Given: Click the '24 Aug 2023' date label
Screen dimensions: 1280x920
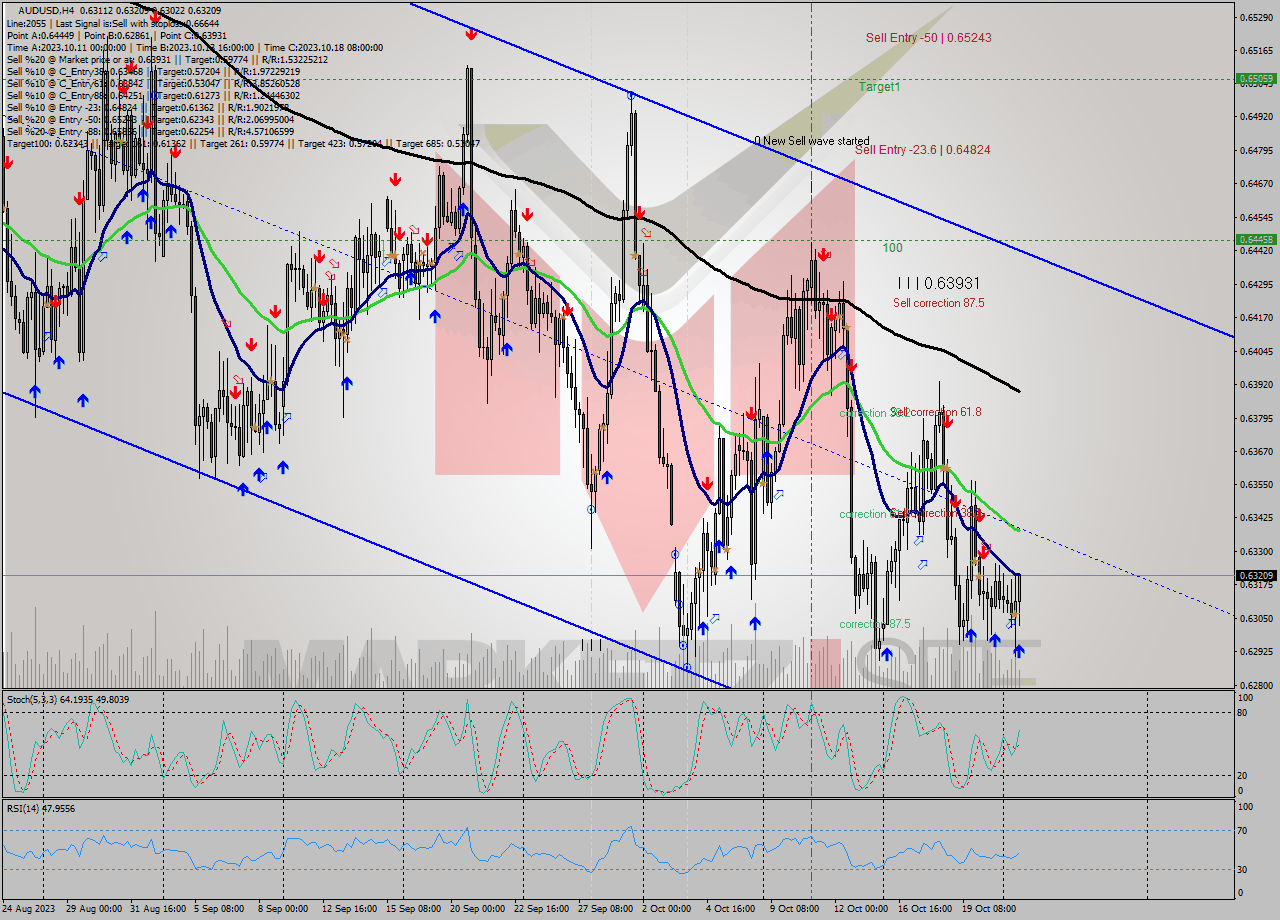Looking at the screenshot, I should [29, 909].
